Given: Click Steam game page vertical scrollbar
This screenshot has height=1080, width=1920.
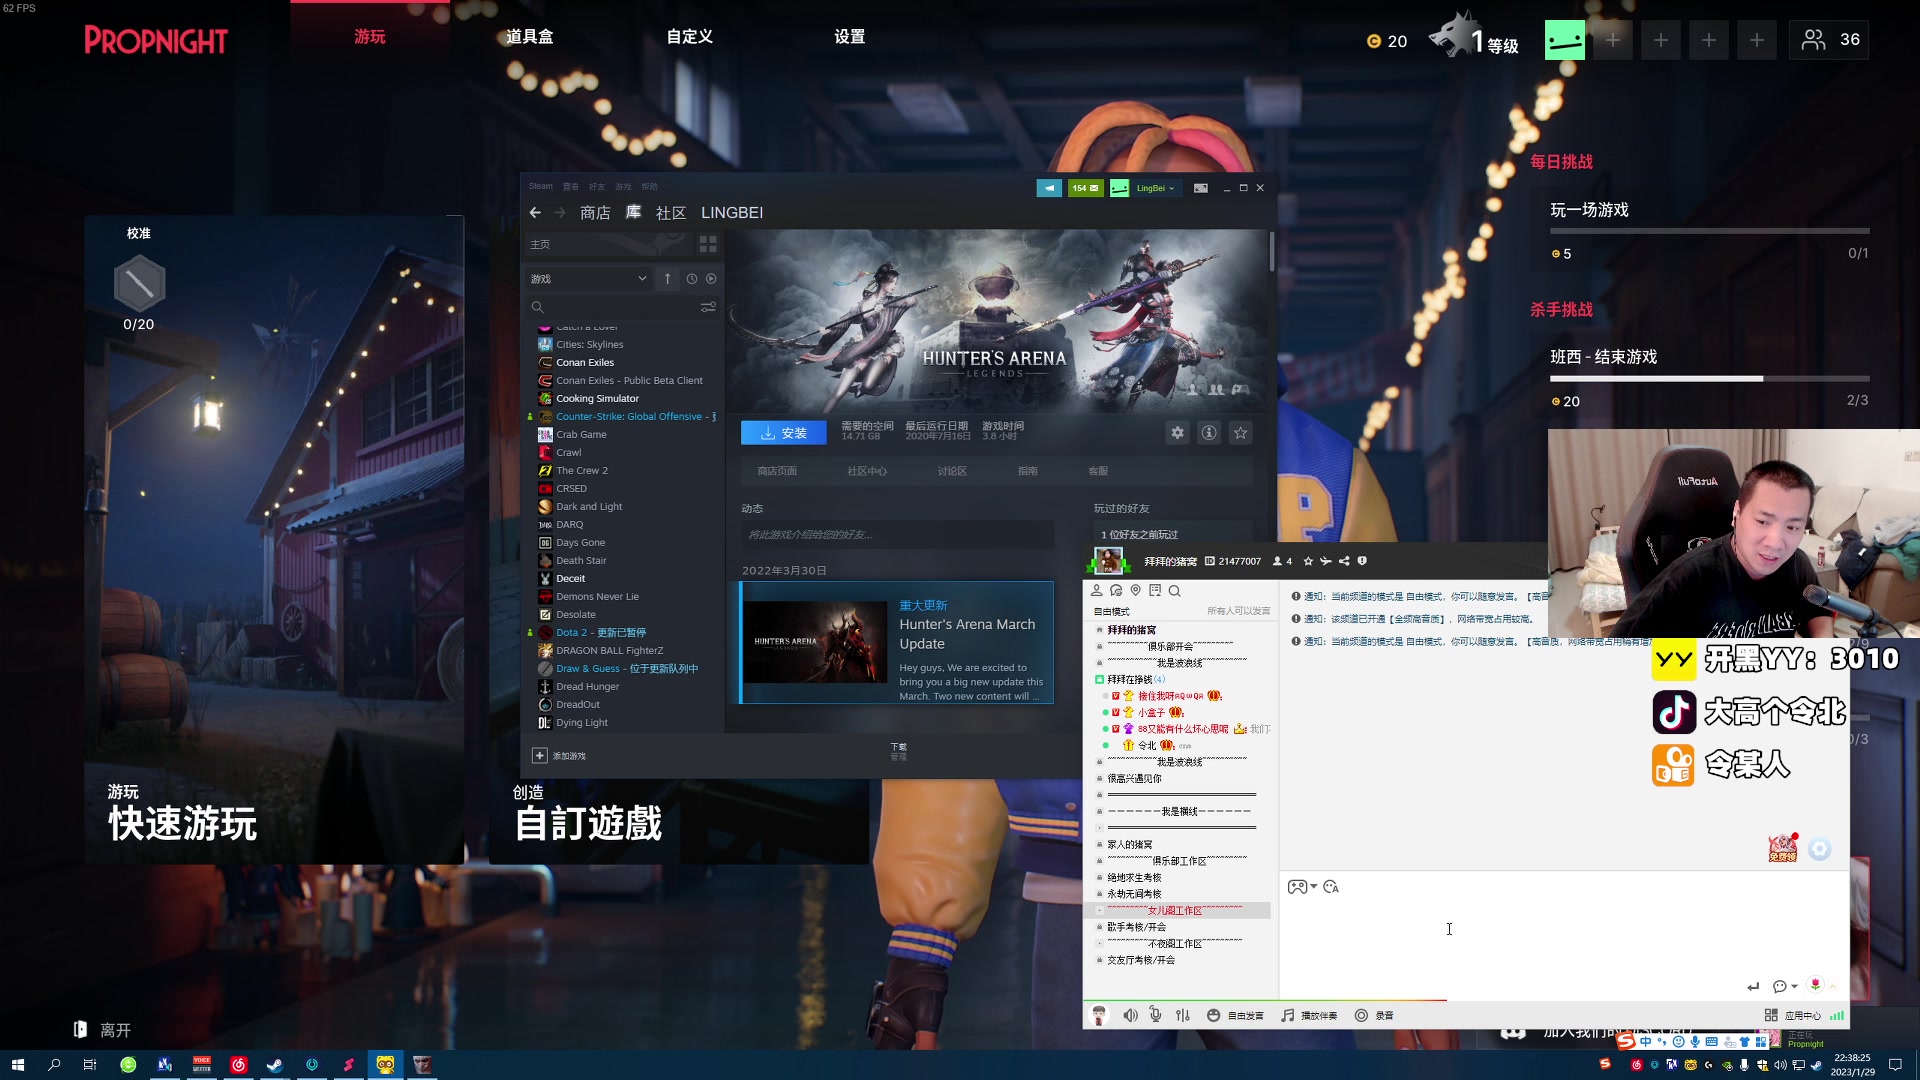Looking at the screenshot, I should [x=1272, y=252].
